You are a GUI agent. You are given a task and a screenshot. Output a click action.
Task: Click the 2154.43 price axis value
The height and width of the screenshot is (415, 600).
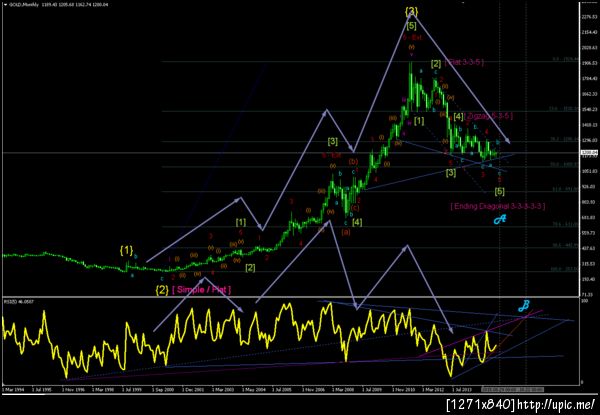click(x=587, y=33)
